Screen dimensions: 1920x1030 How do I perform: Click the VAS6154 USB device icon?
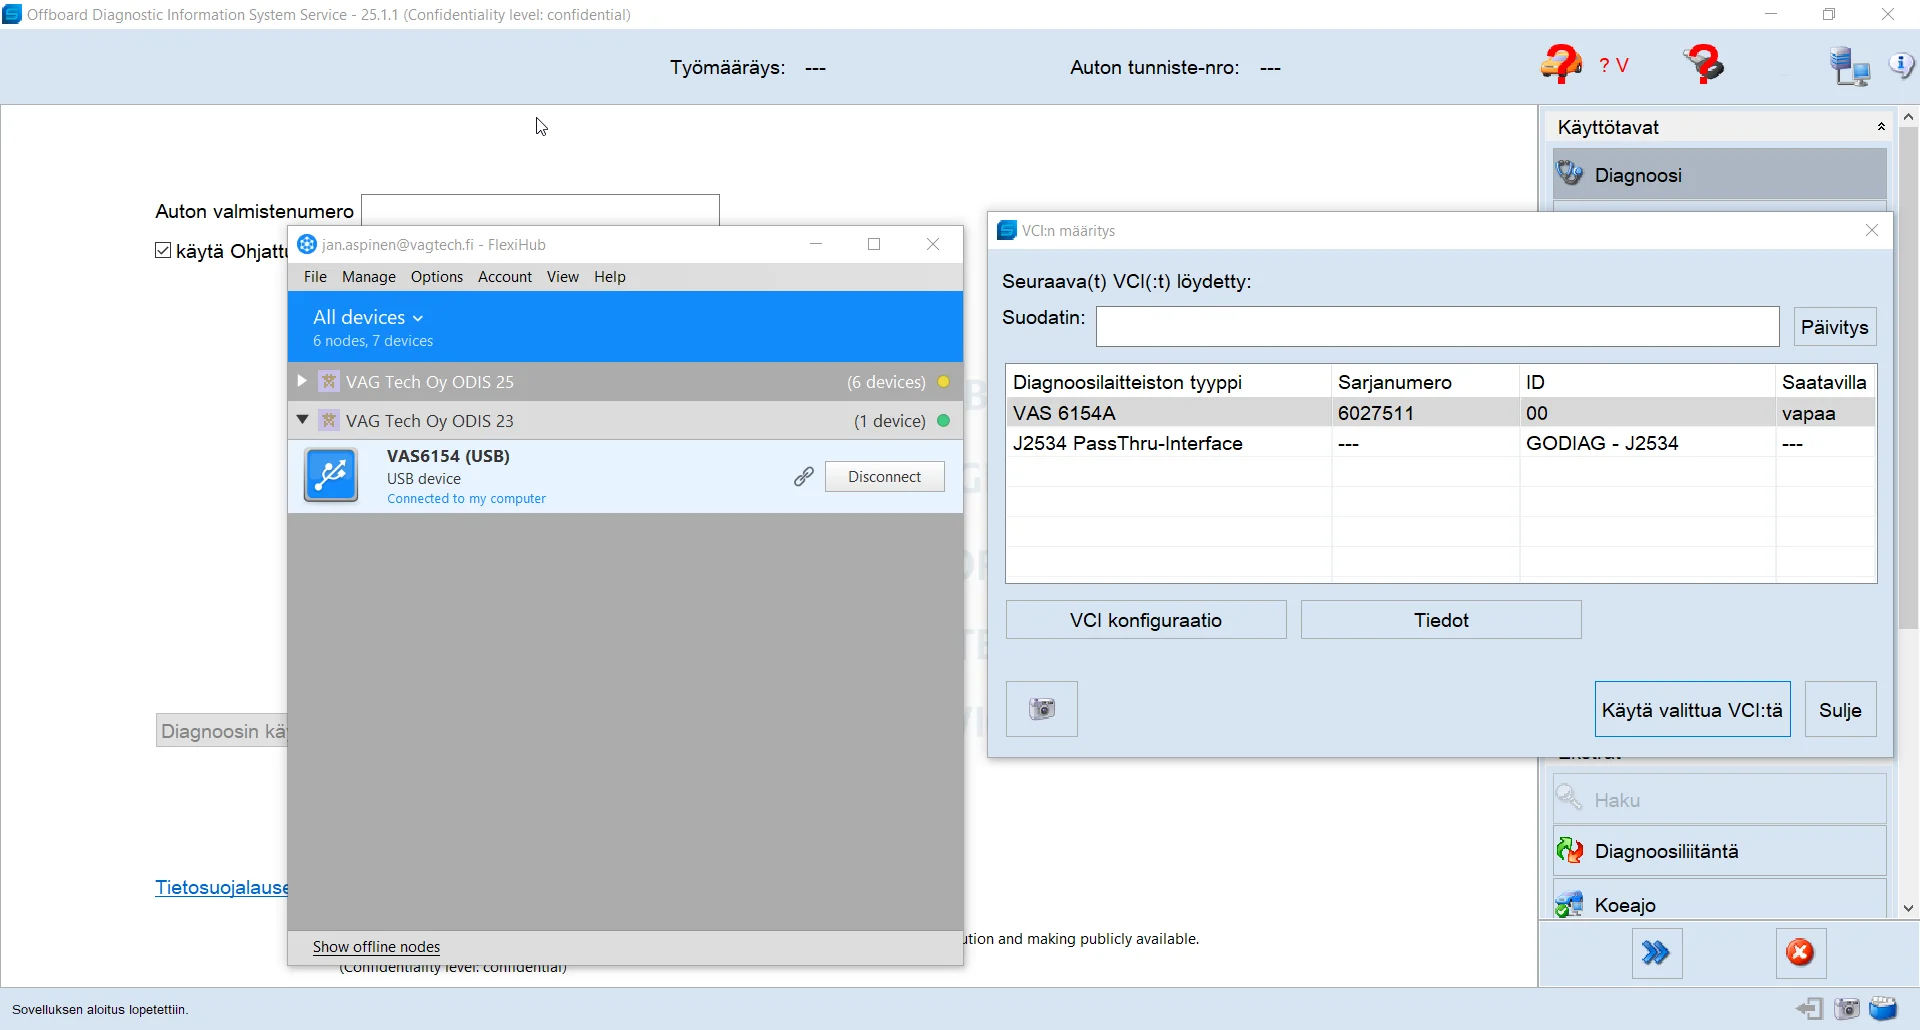coord(331,475)
